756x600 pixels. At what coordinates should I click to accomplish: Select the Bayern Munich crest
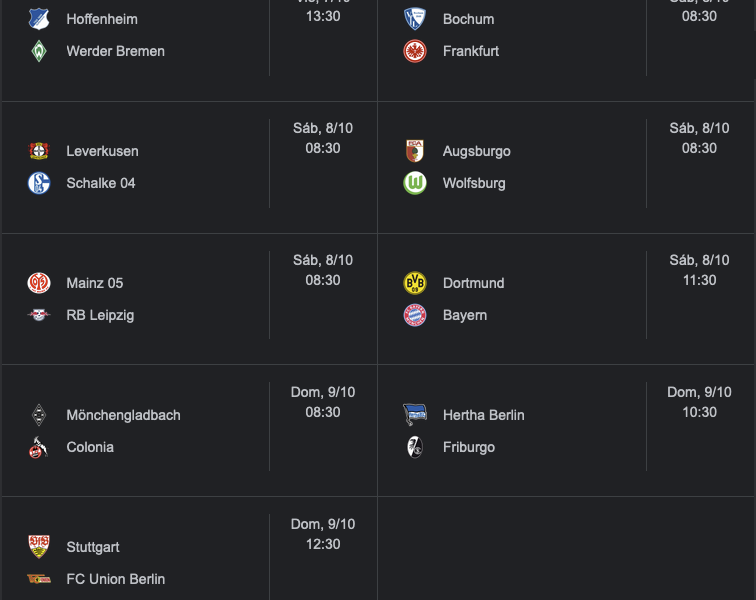point(415,315)
